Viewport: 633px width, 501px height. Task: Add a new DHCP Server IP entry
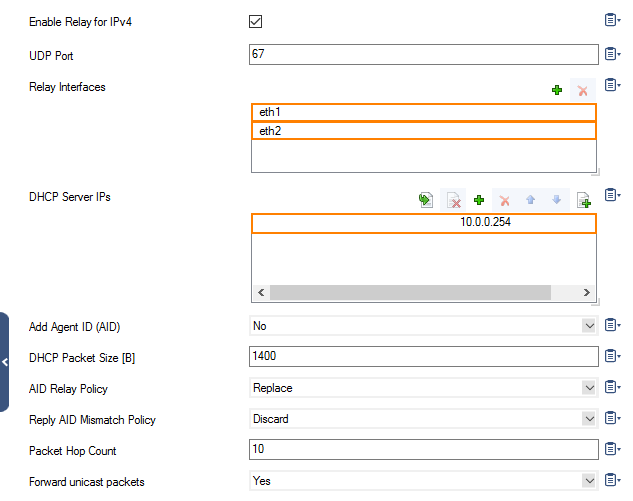[479, 200]
